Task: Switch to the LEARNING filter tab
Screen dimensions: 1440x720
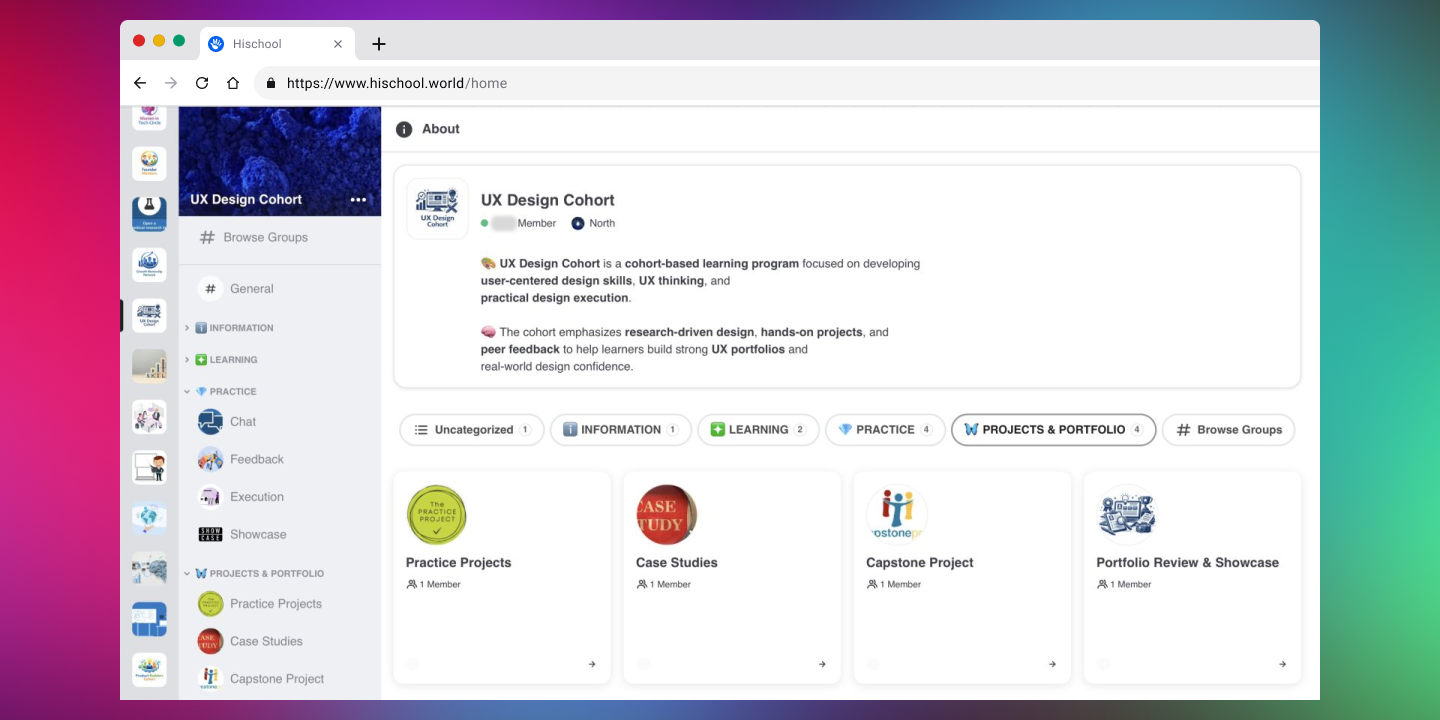Action: click(x=758, y=430)
